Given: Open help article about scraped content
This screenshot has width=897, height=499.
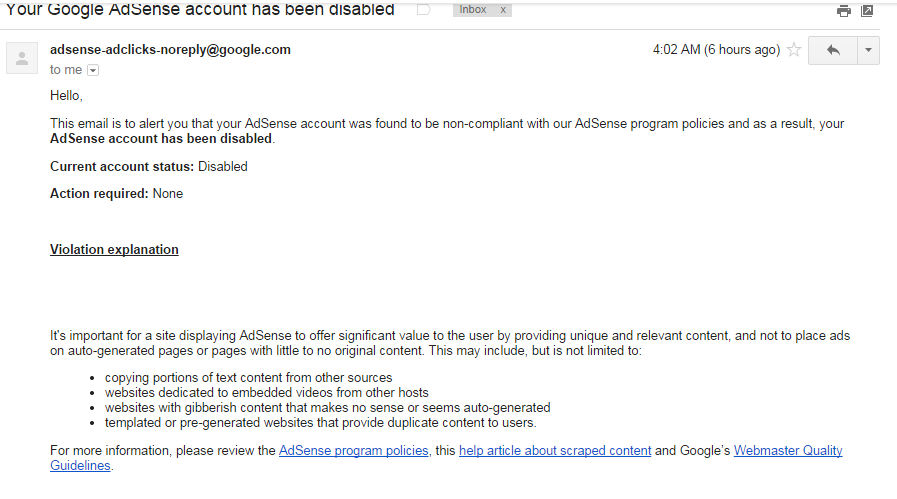Looking at the screenshot, I should (x=555, y=451).
